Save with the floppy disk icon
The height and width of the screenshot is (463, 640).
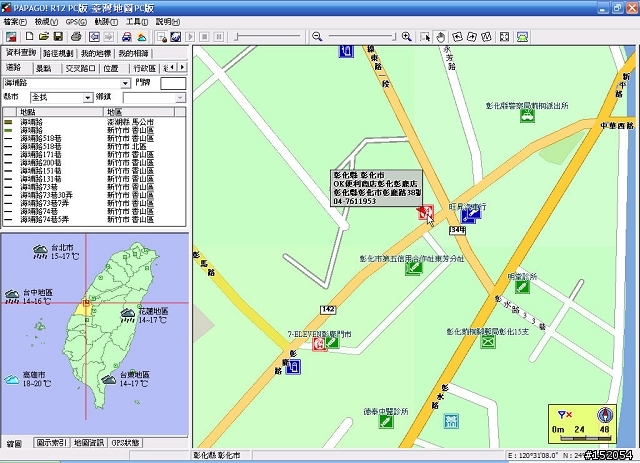(58, 37)
